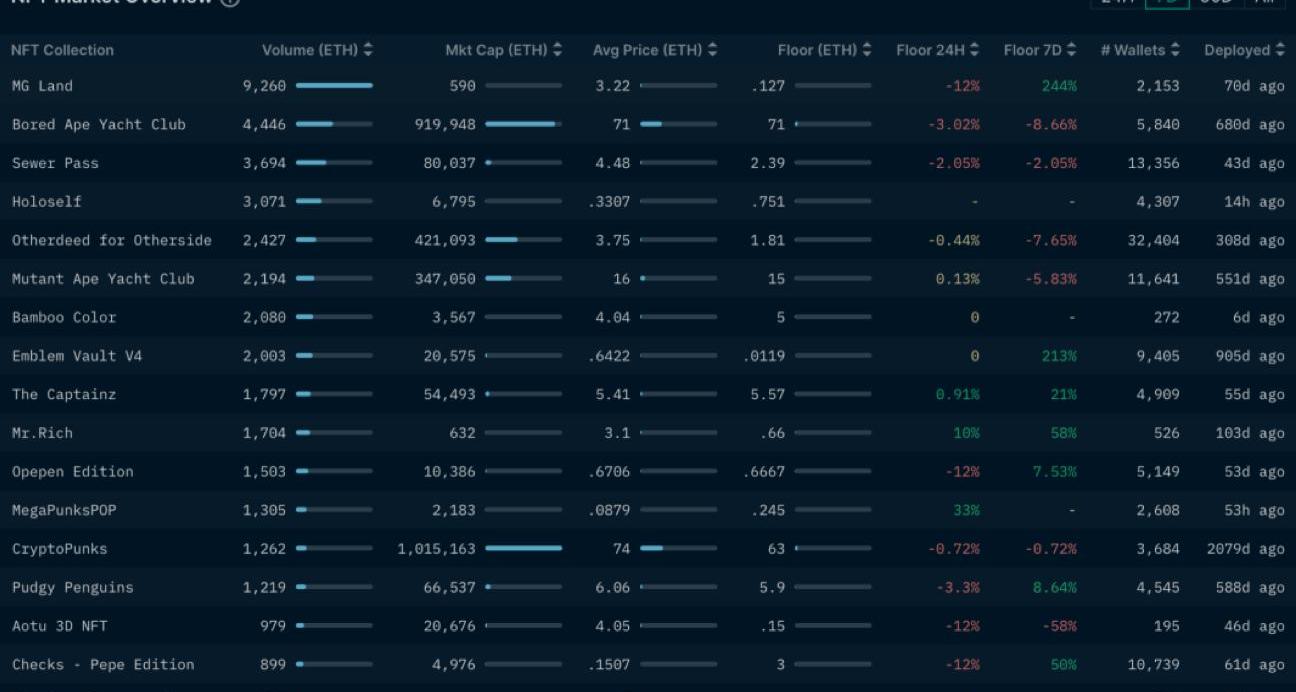Image resolution: width=1296 pixels, height=692 pixels.
Task: Click Otherdeed wallets count 32,404
Action: click(x=1153, y=240)
